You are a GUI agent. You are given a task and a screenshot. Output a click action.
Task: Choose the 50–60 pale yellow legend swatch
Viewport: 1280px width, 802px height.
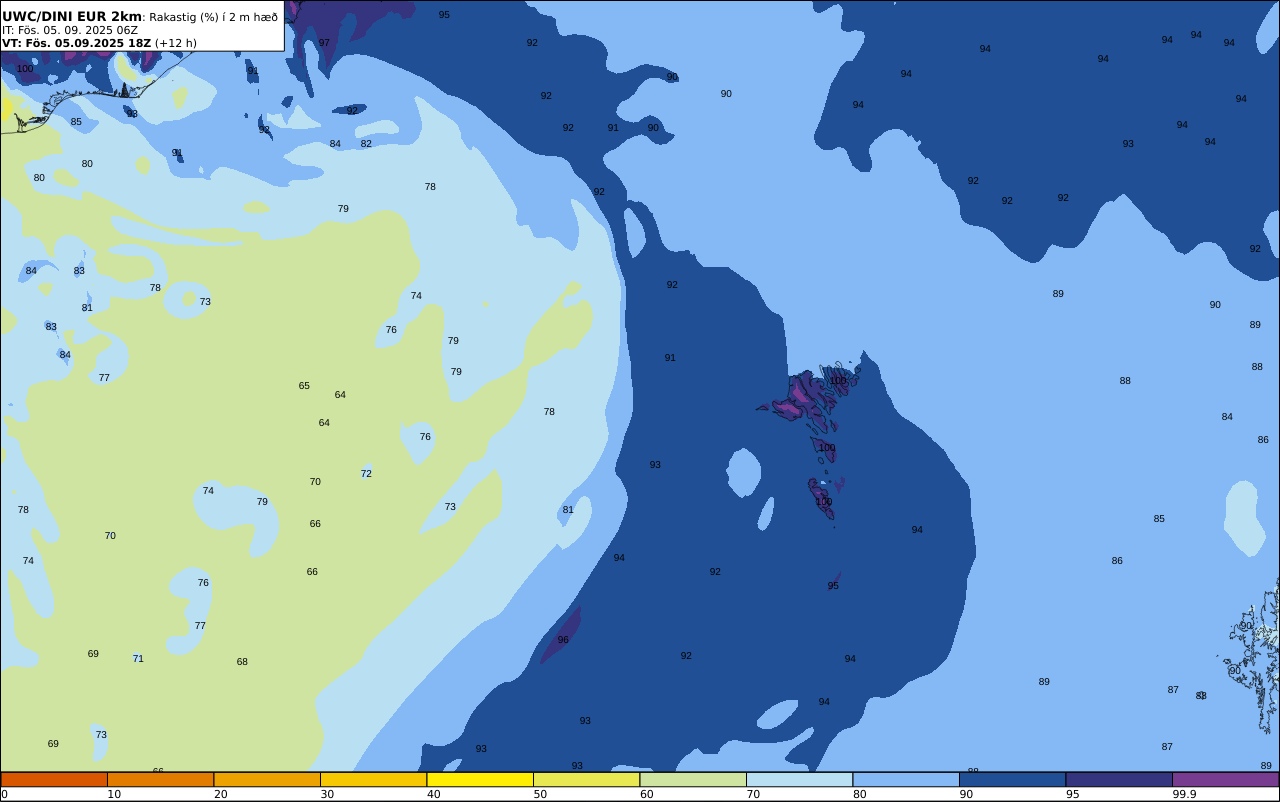tap(587, 779)
